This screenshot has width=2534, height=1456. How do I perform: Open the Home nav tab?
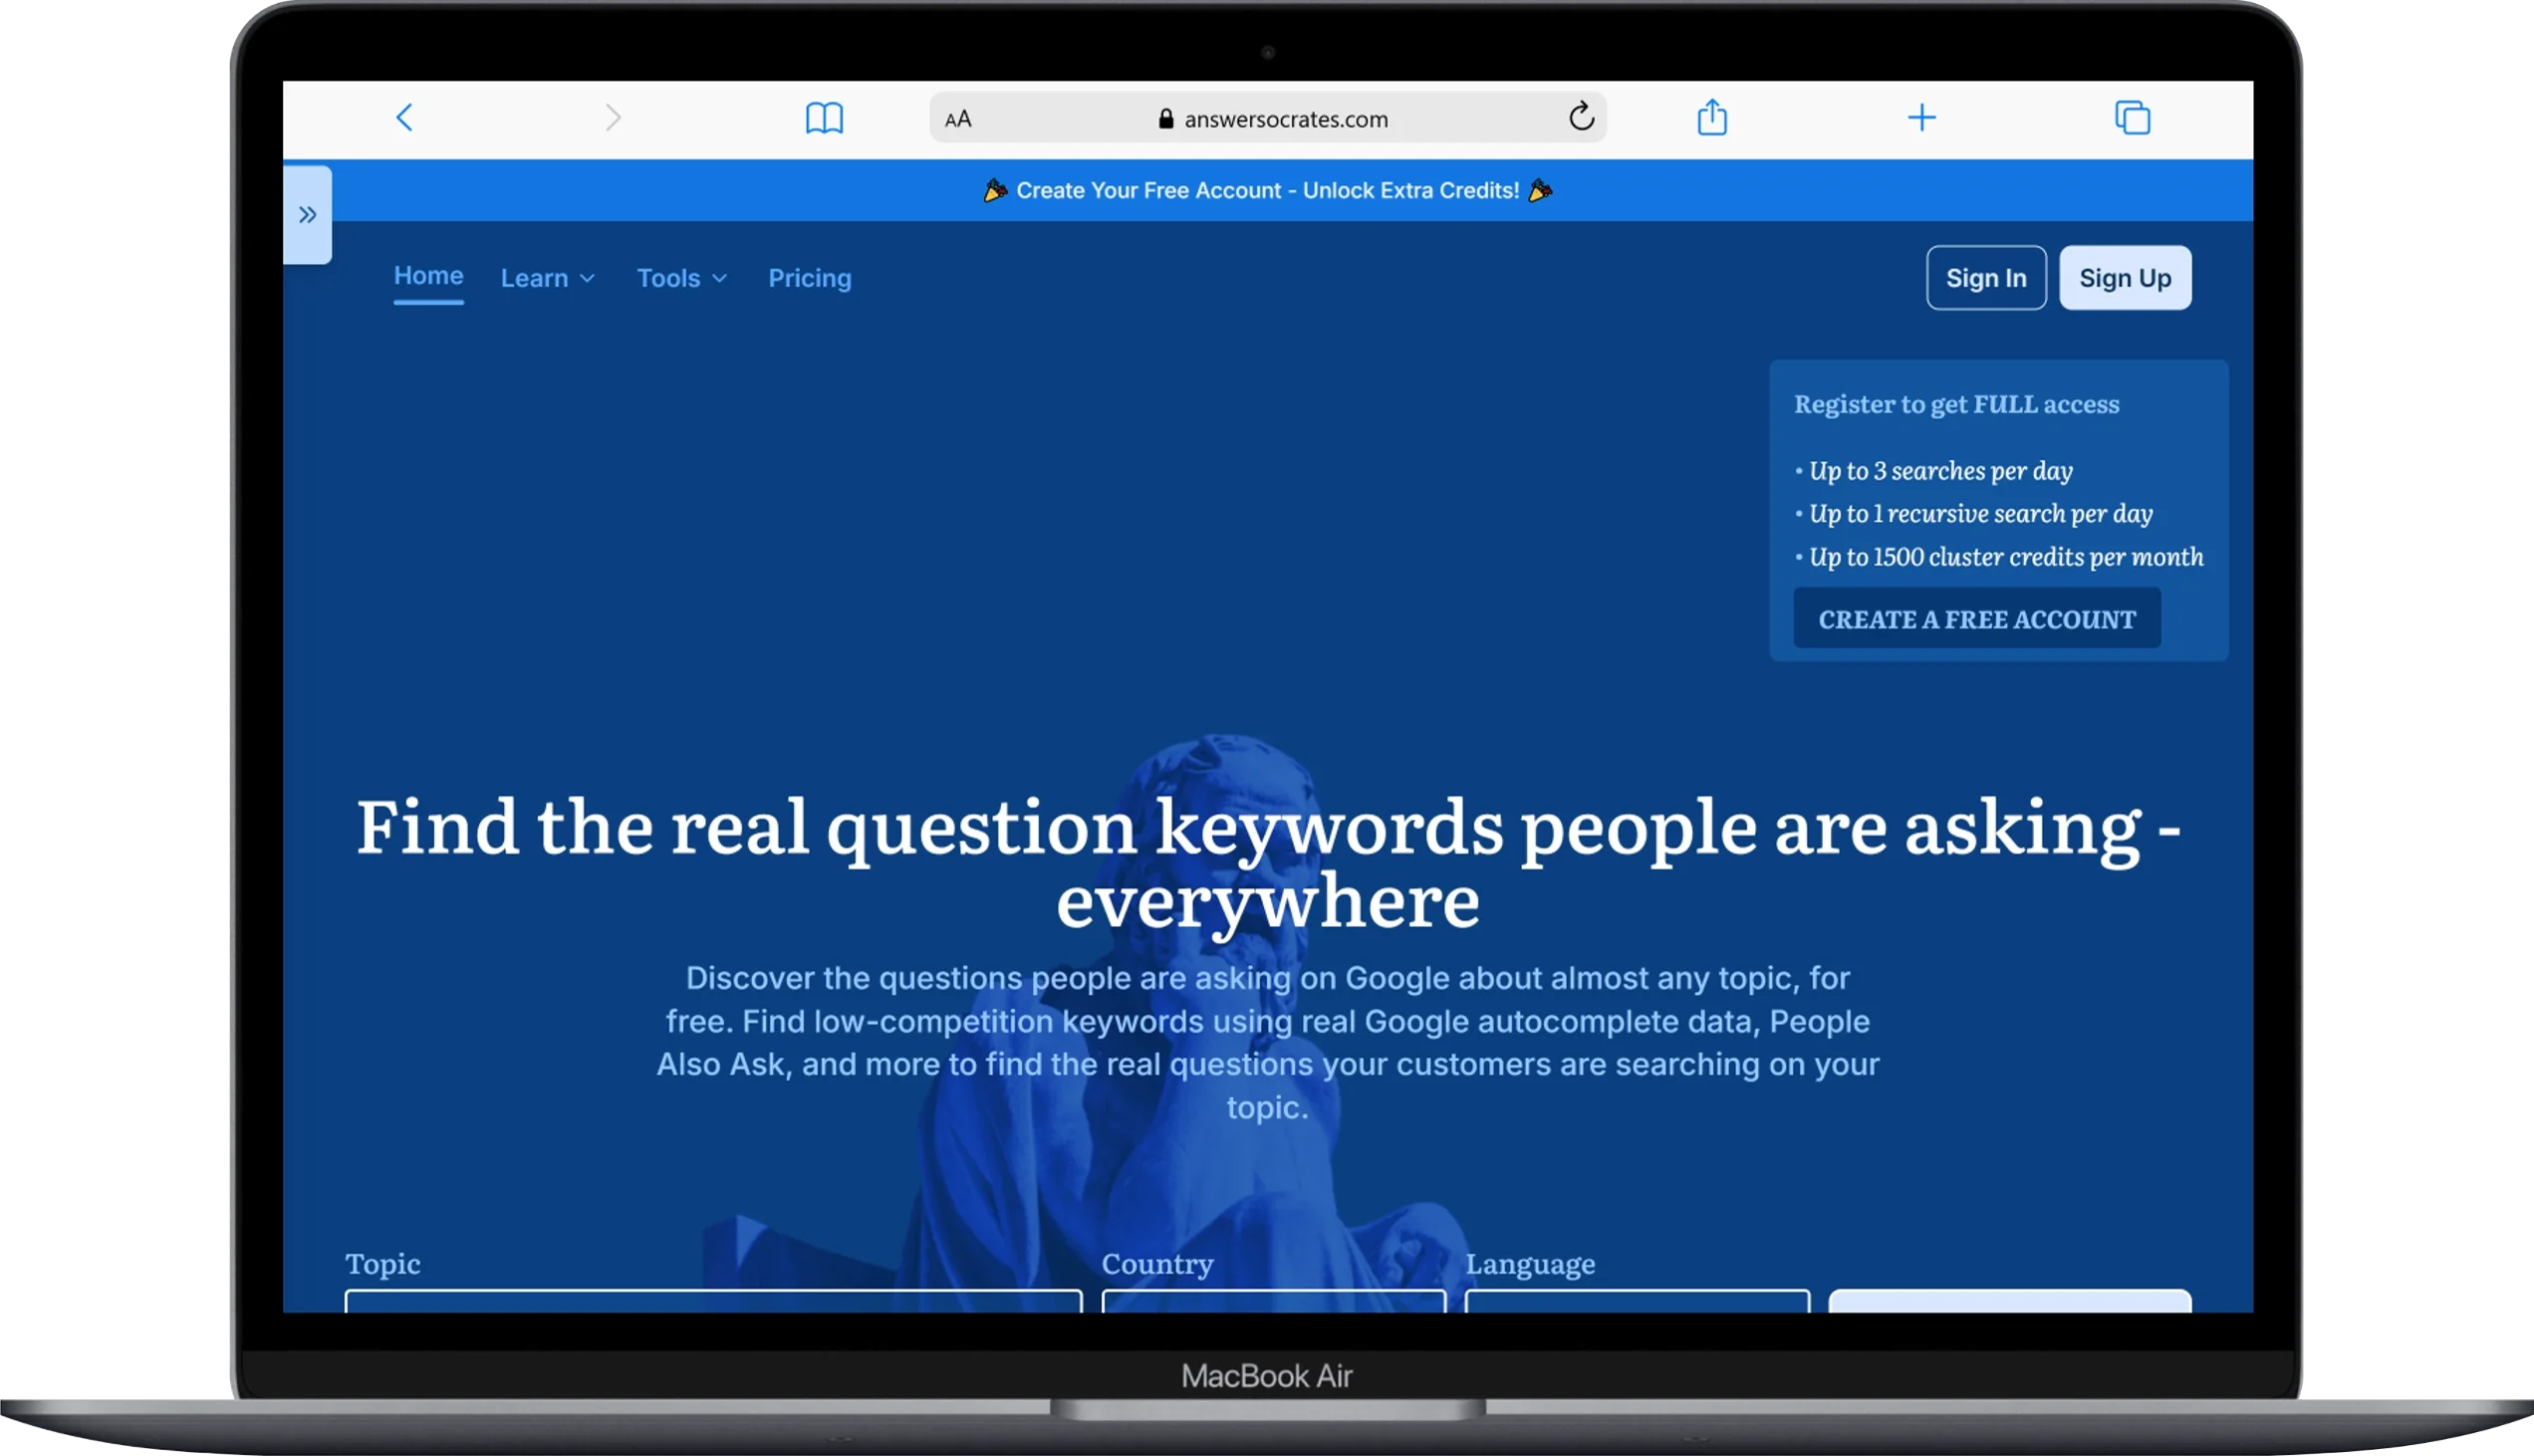428,276
